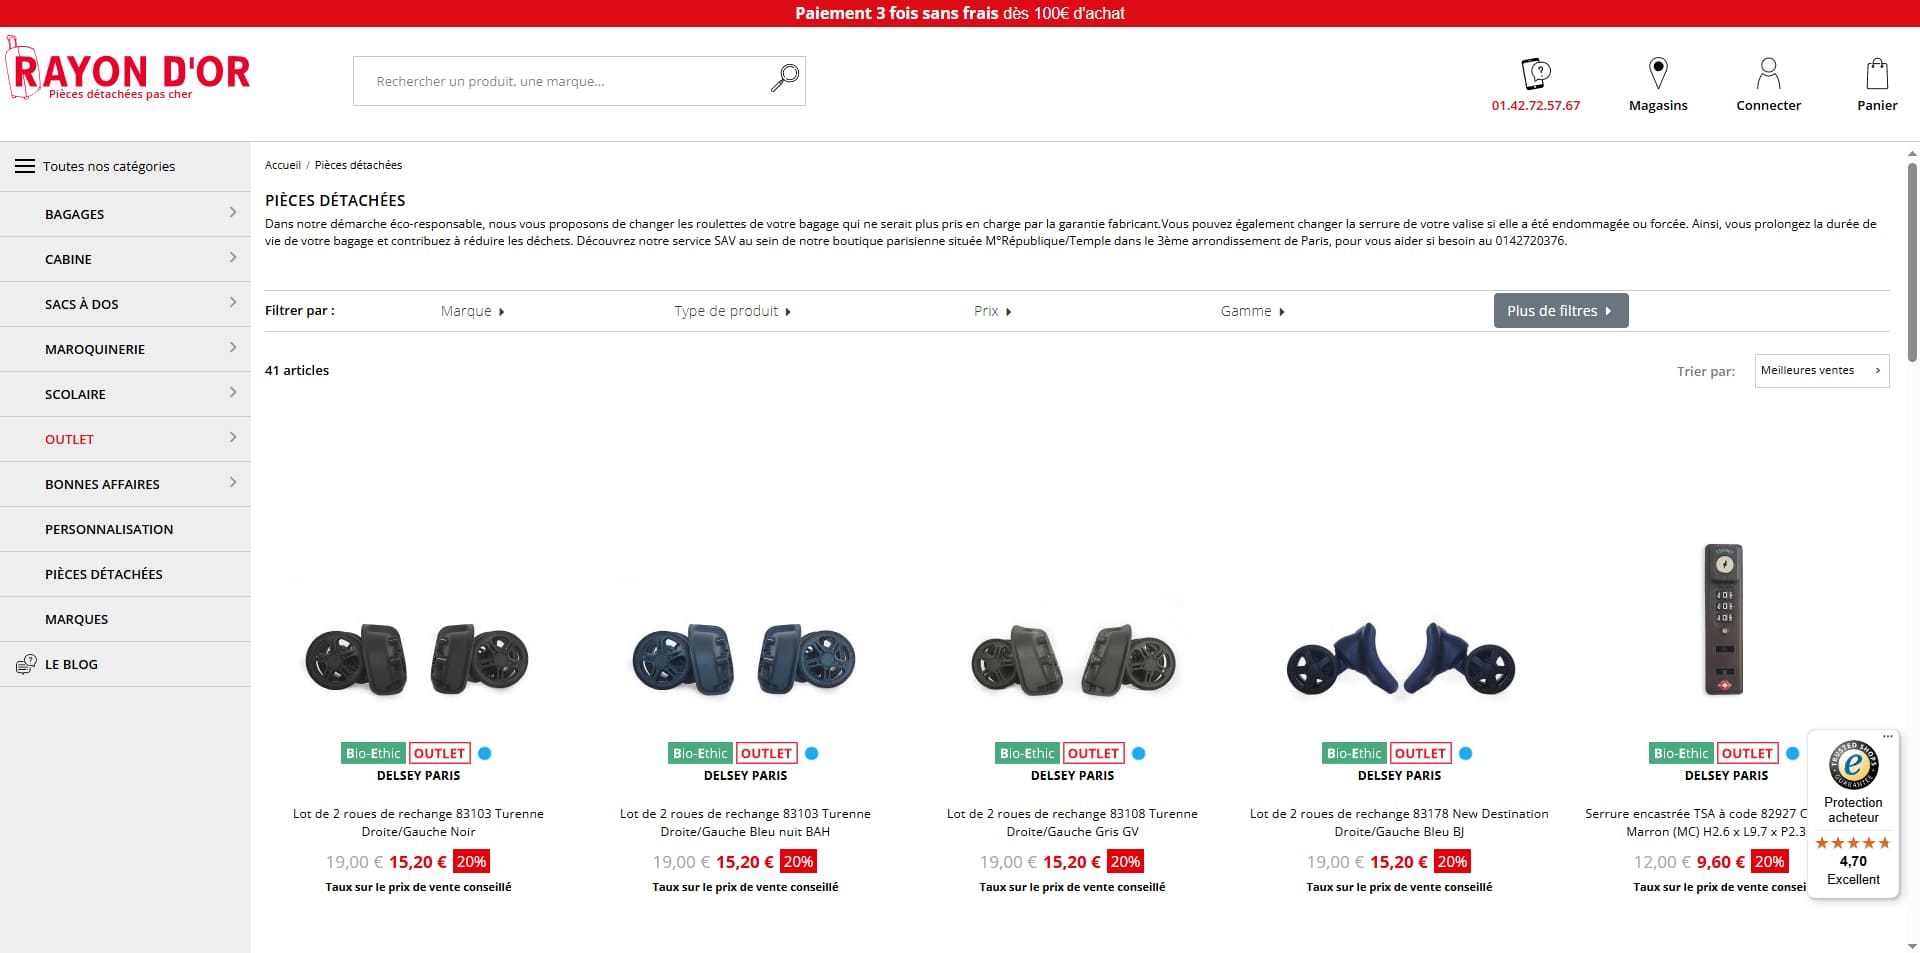The height and width of the screenshot is (953, 1920).
Task: Click the Le Blog icon in sidebar
Action: (x=26, y=664)
